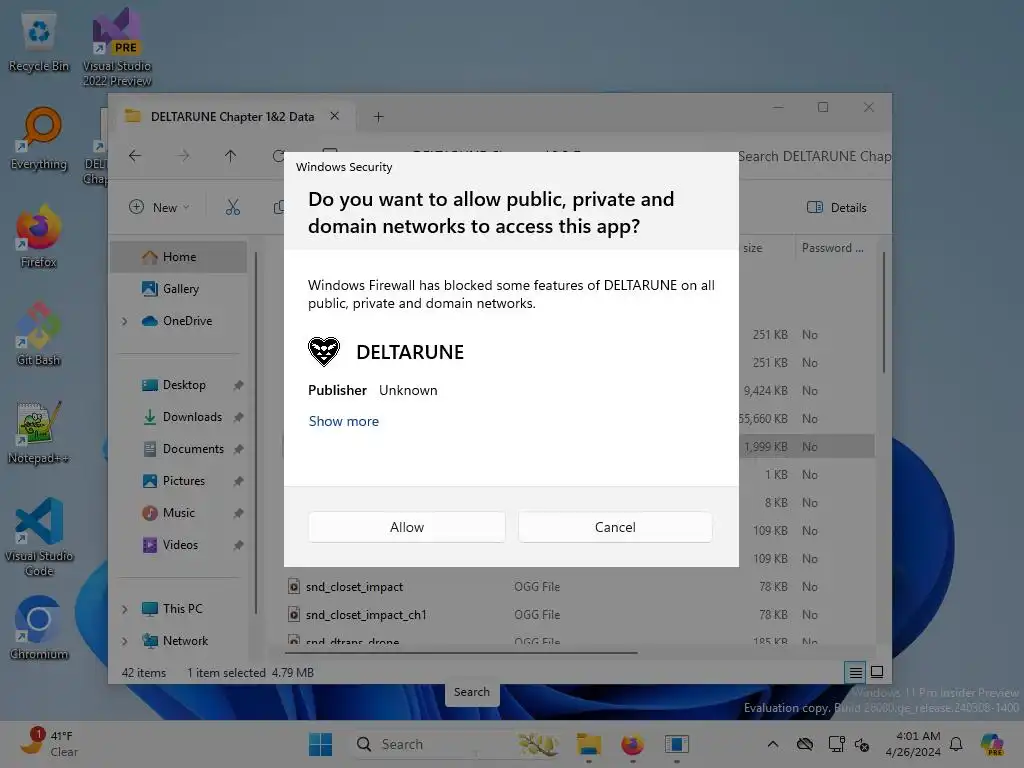Open Gallery in navigation pane
Screen dimensions: 1024x768
[178, 289]
